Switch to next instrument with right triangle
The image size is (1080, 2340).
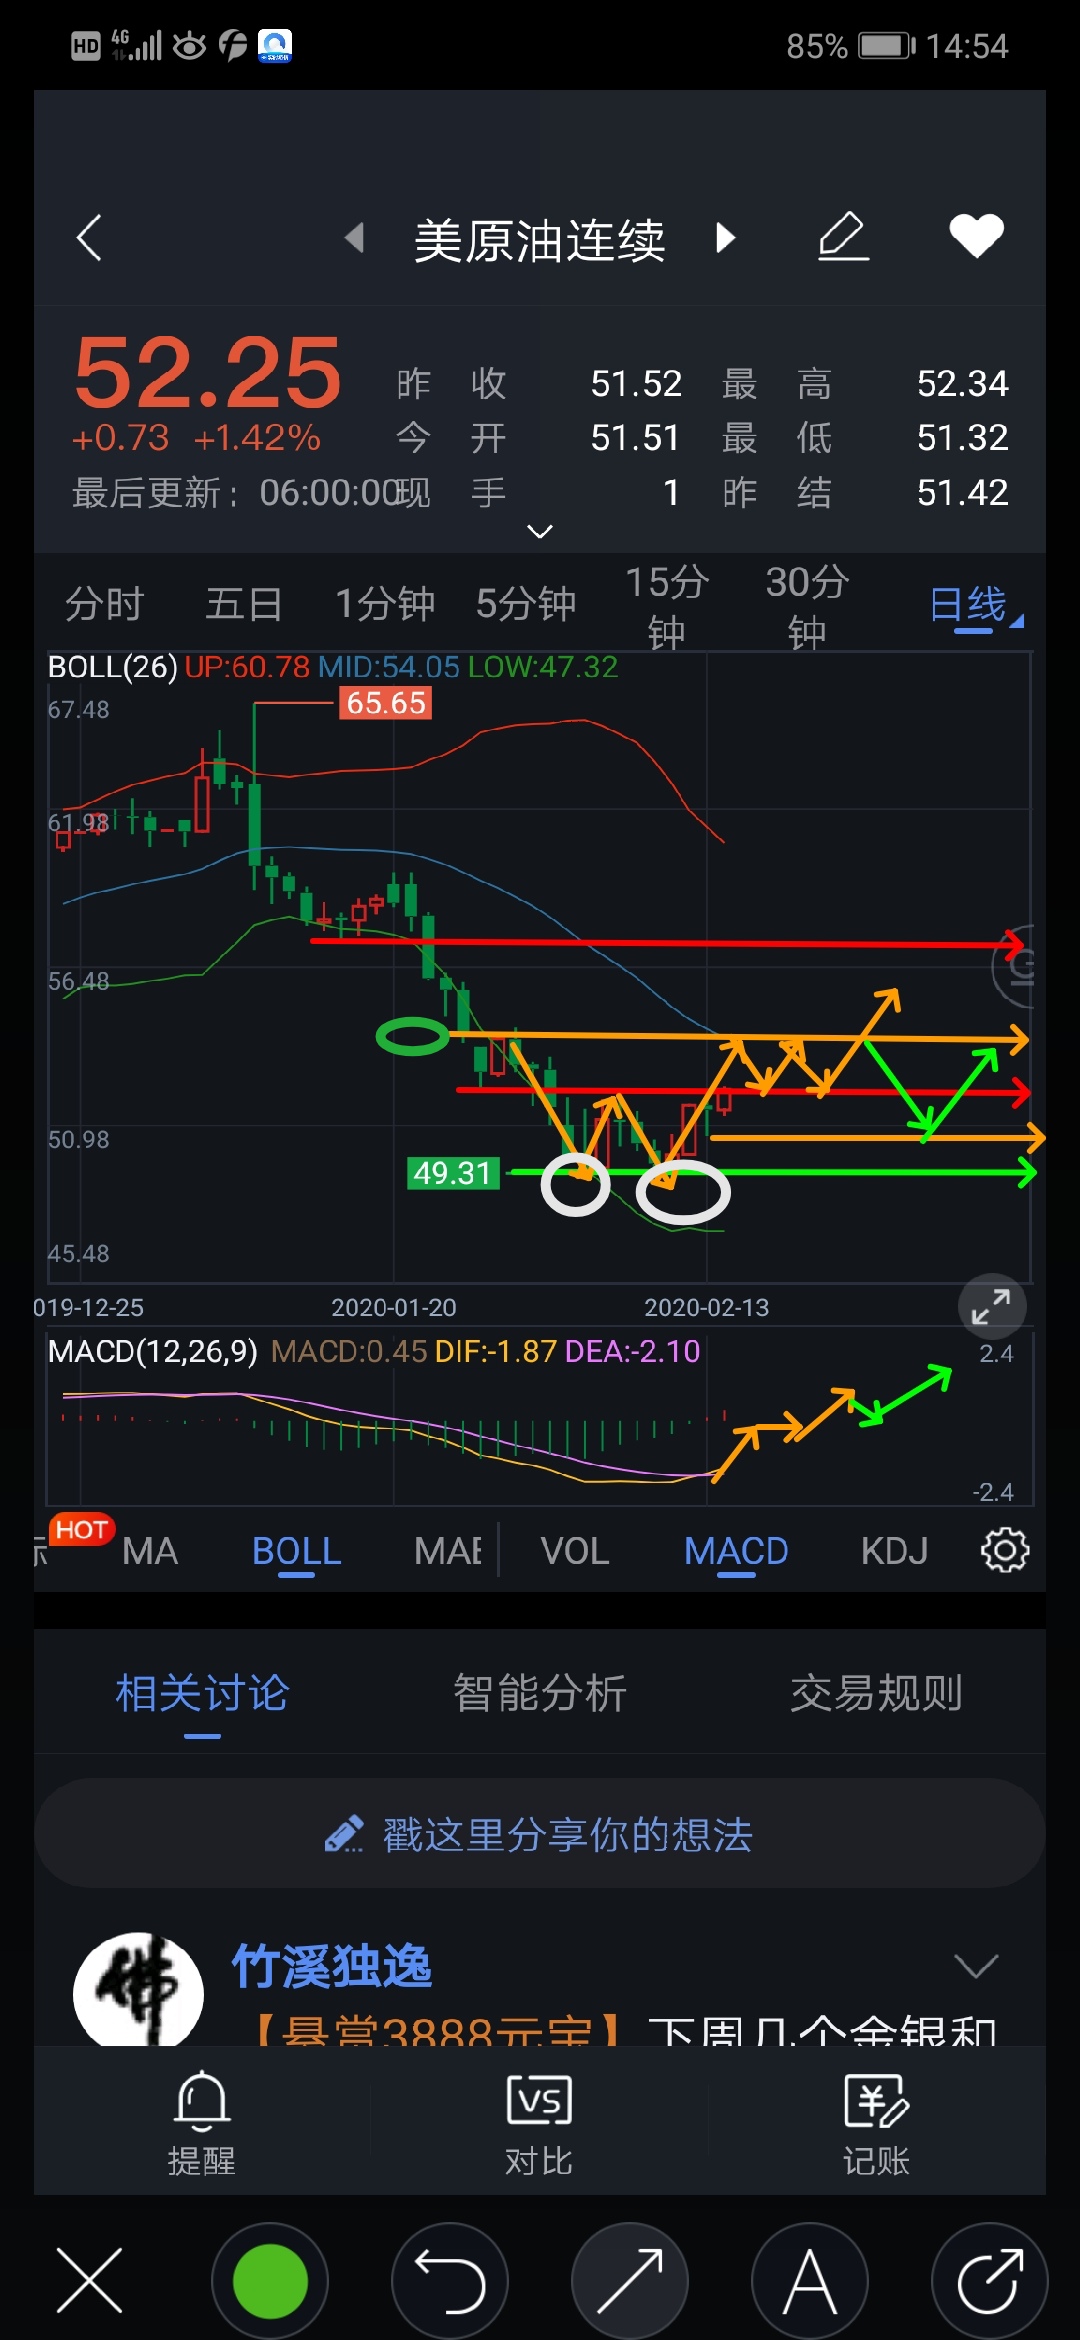click(726, 238)
